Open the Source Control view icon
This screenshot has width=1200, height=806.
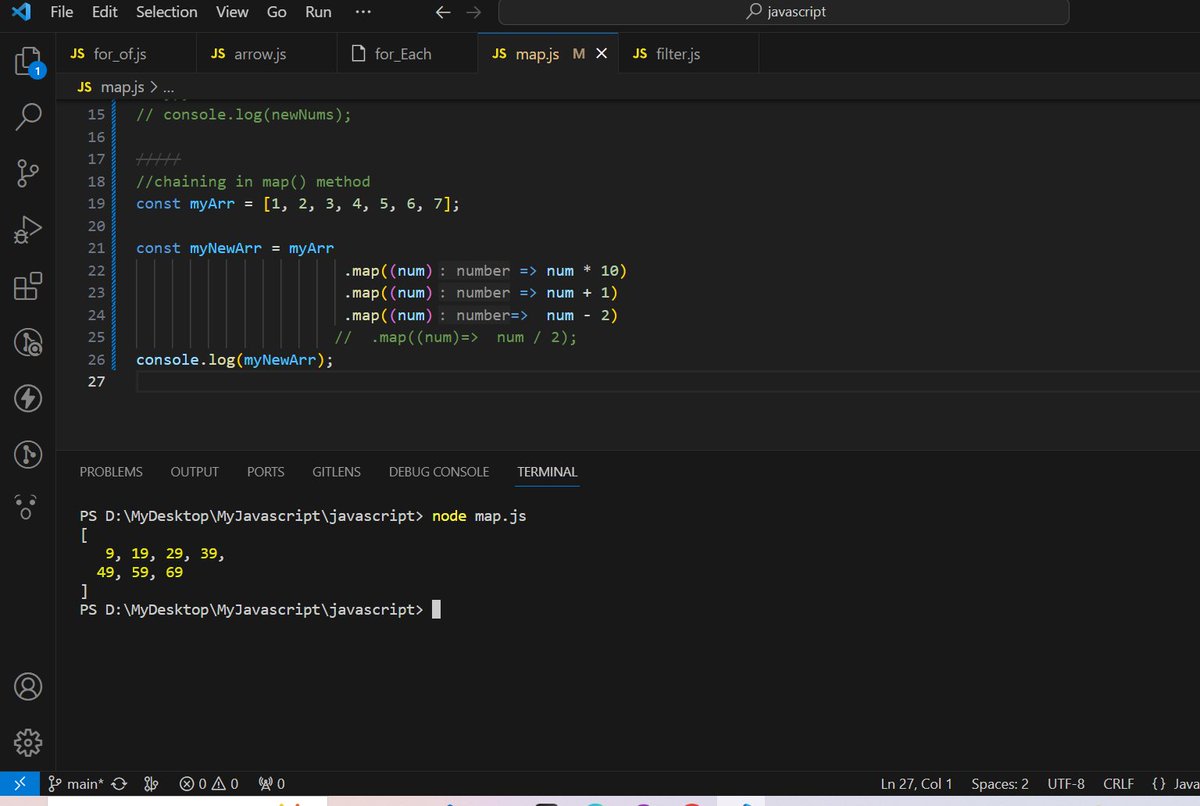(x=28, y=173)
